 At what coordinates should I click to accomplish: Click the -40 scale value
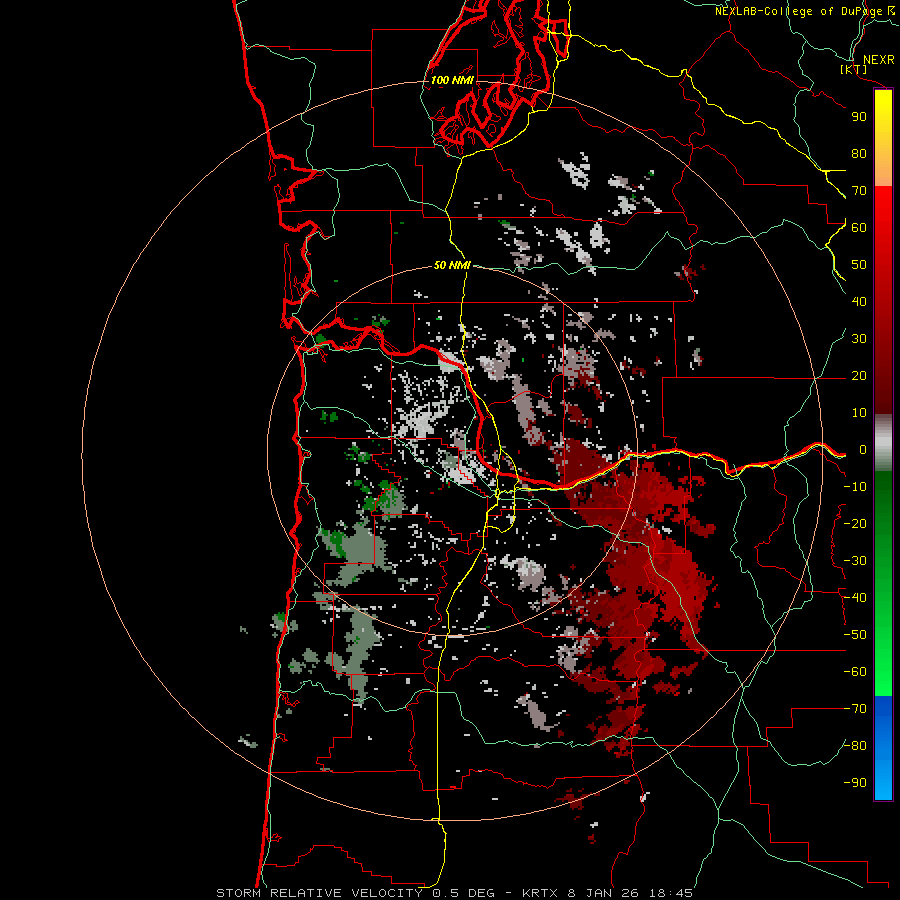pos(855,598)
